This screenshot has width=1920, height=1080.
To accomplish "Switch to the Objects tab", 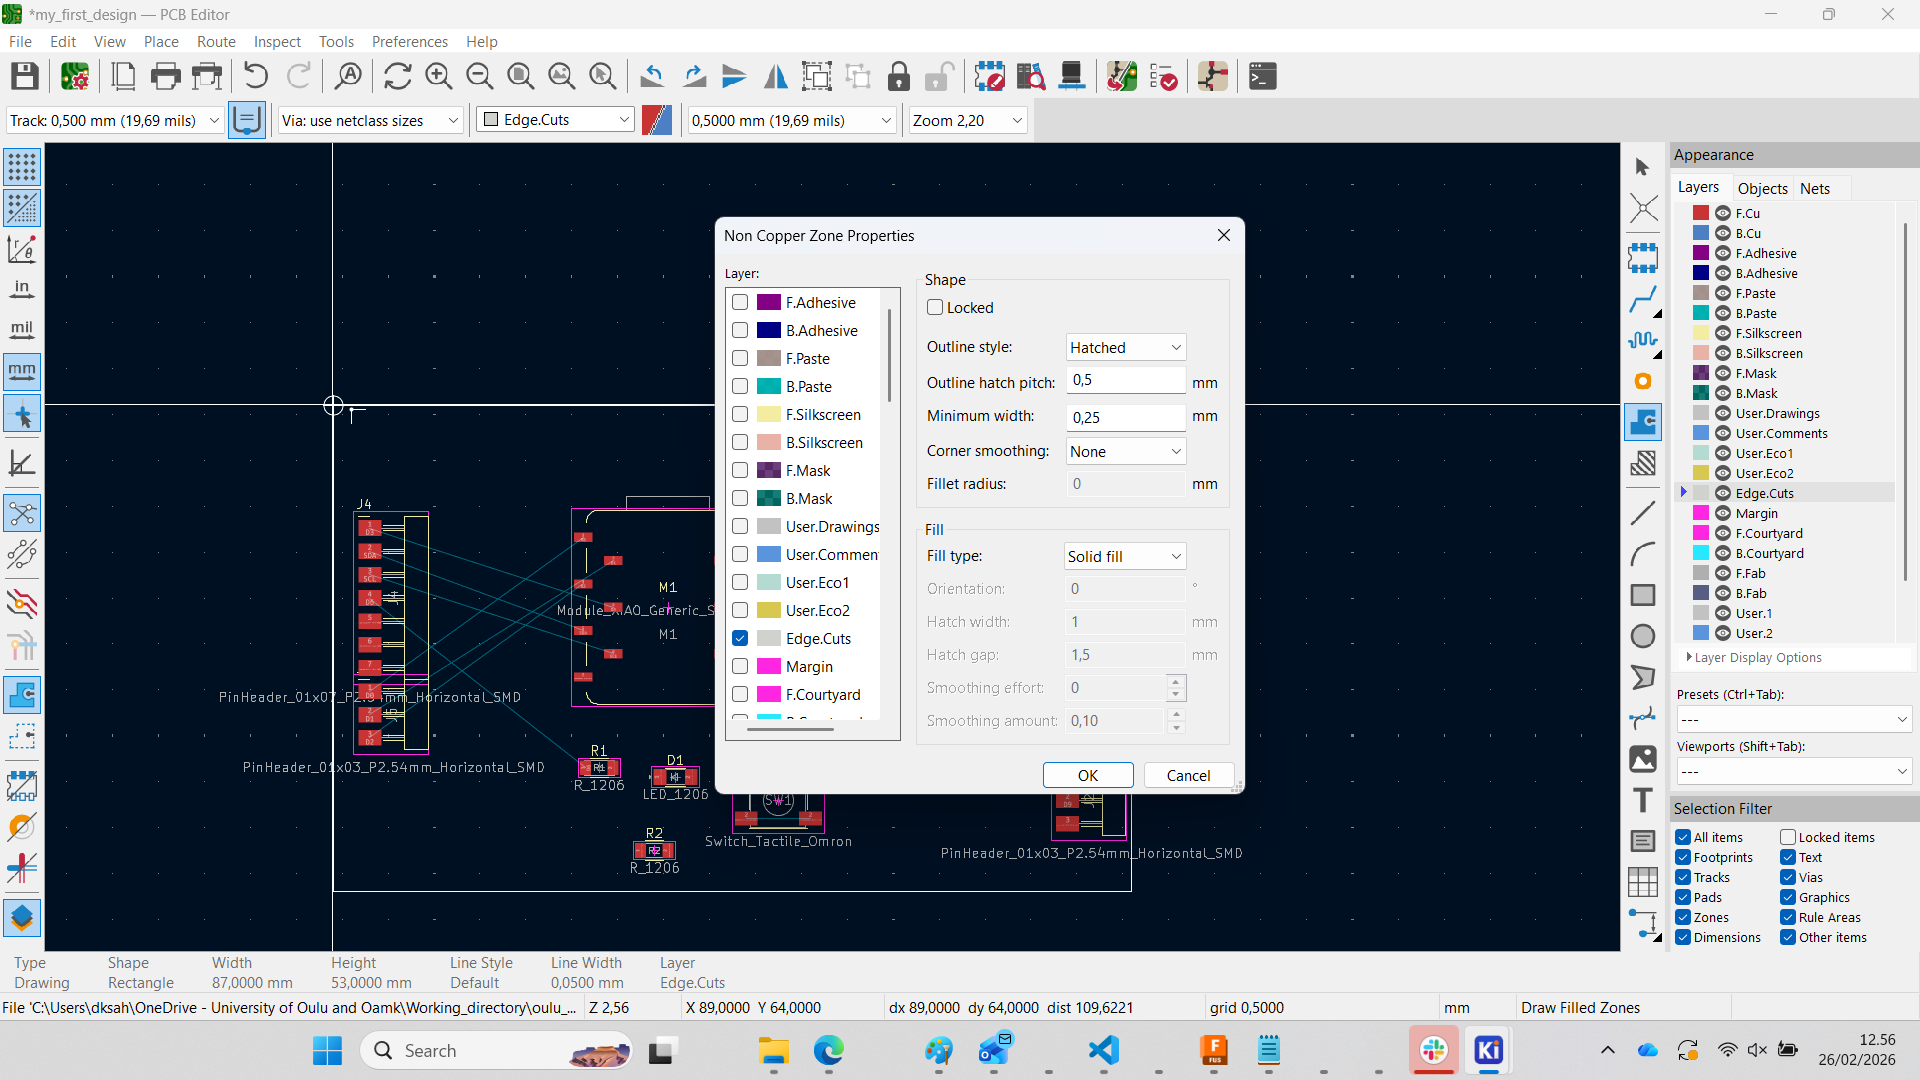I will coord(1762,188).
